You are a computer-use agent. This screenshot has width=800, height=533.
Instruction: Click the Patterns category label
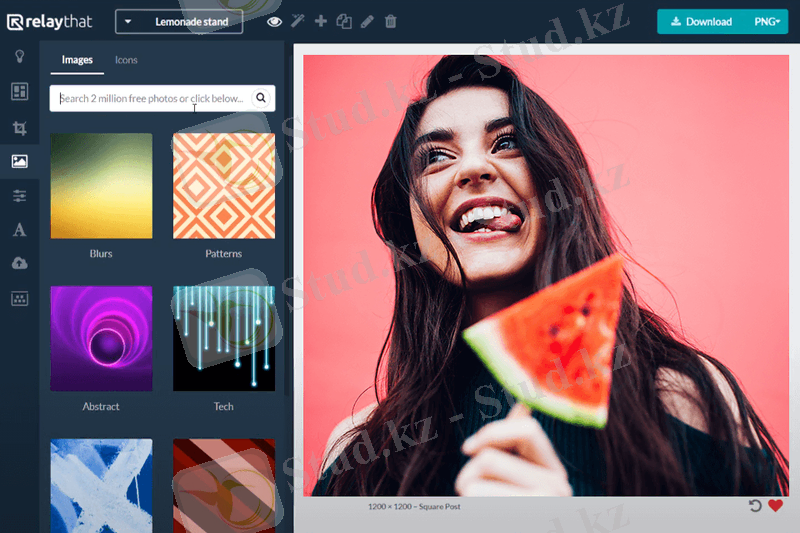[223, 253]
